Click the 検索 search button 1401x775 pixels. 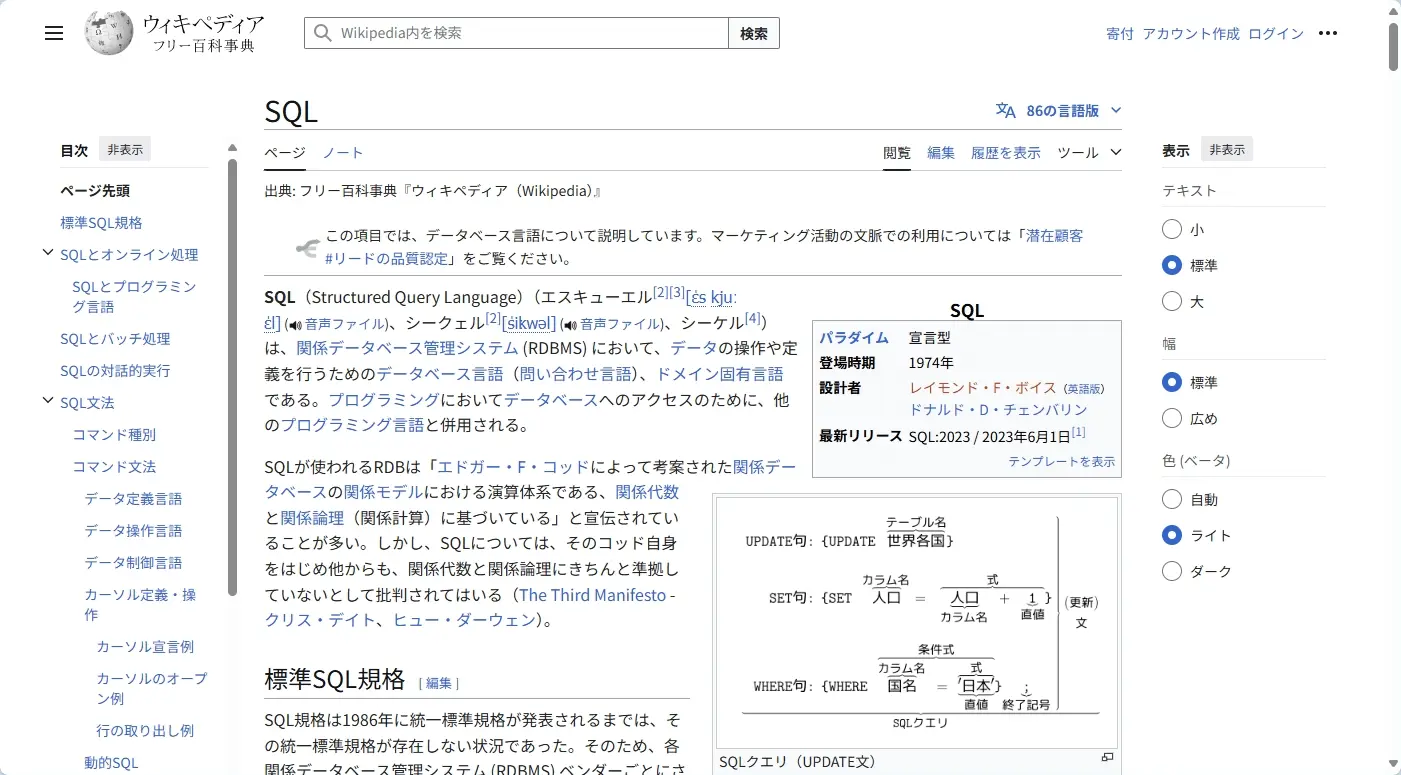(x=754, y=33)
